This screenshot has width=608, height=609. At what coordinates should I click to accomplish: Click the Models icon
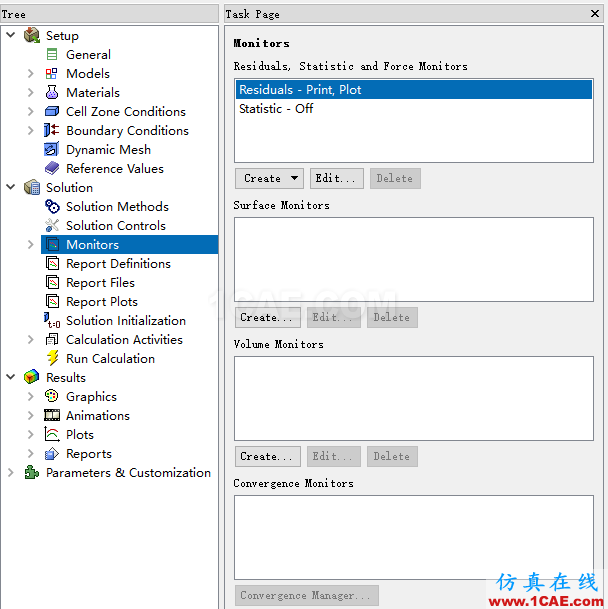[51, 73]
